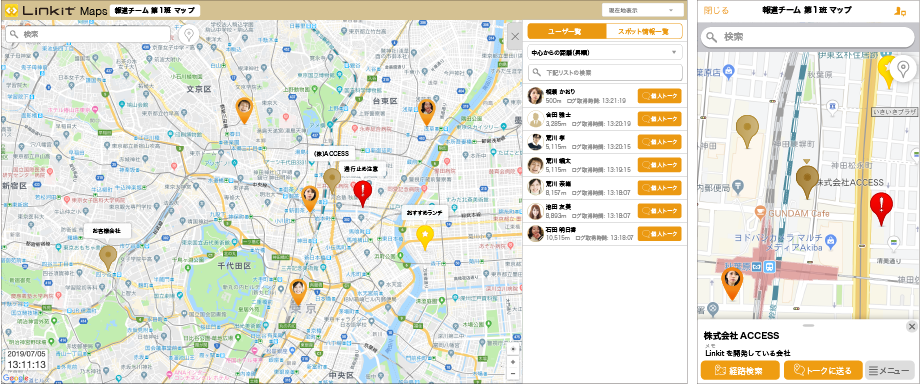This screenshot has width=920, height=385.
Task: Open the メニュー button in detail sheet
Action: pos(889,370)
